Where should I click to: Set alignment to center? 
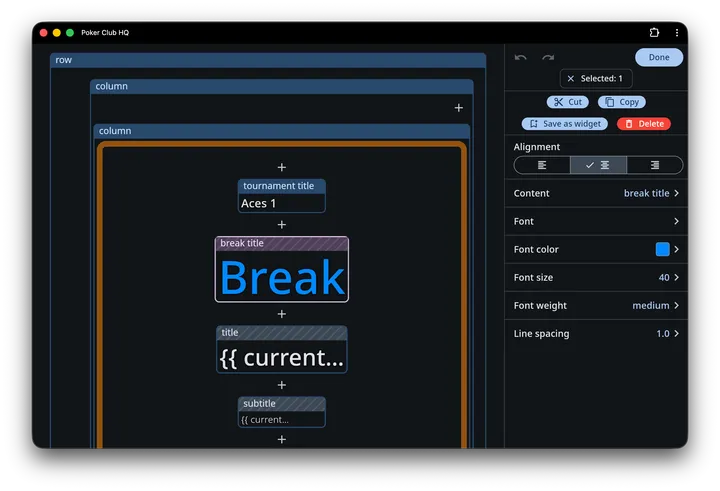(x=598, y=165)
